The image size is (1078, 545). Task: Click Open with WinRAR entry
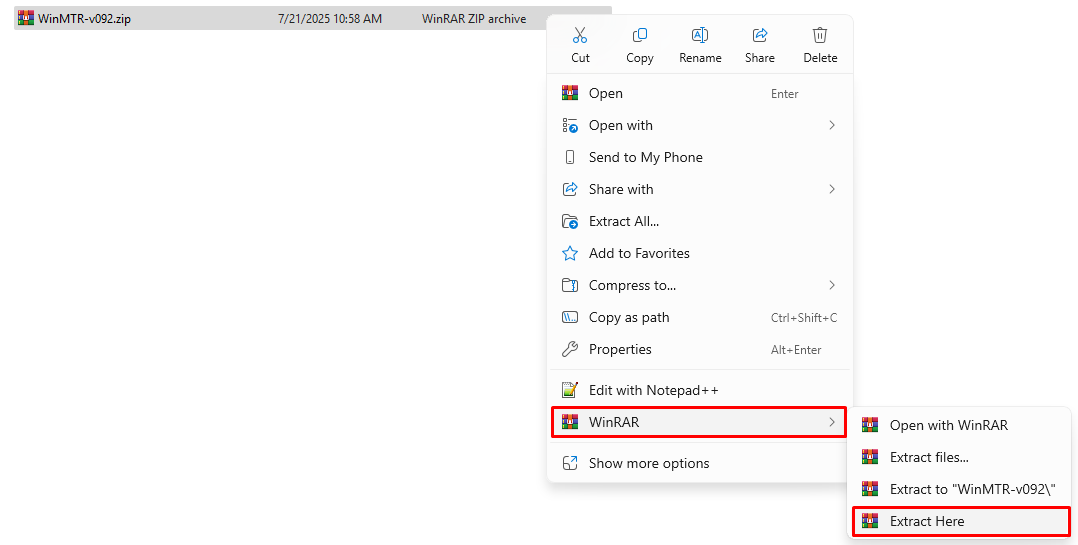(948, 425)
